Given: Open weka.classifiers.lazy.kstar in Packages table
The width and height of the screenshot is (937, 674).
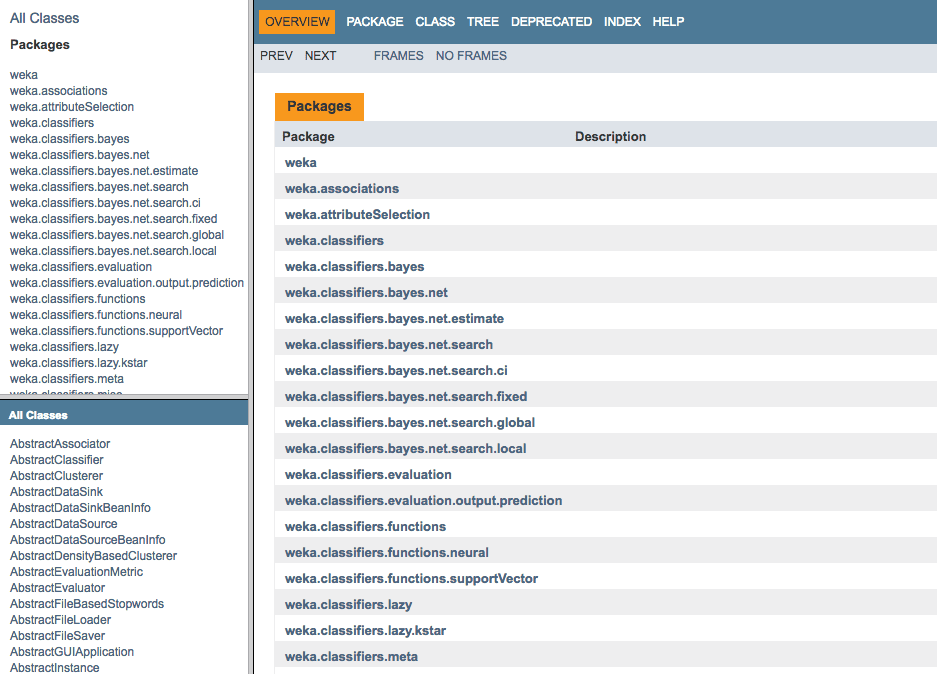Looking at the screenshot, I should (365, 630).
